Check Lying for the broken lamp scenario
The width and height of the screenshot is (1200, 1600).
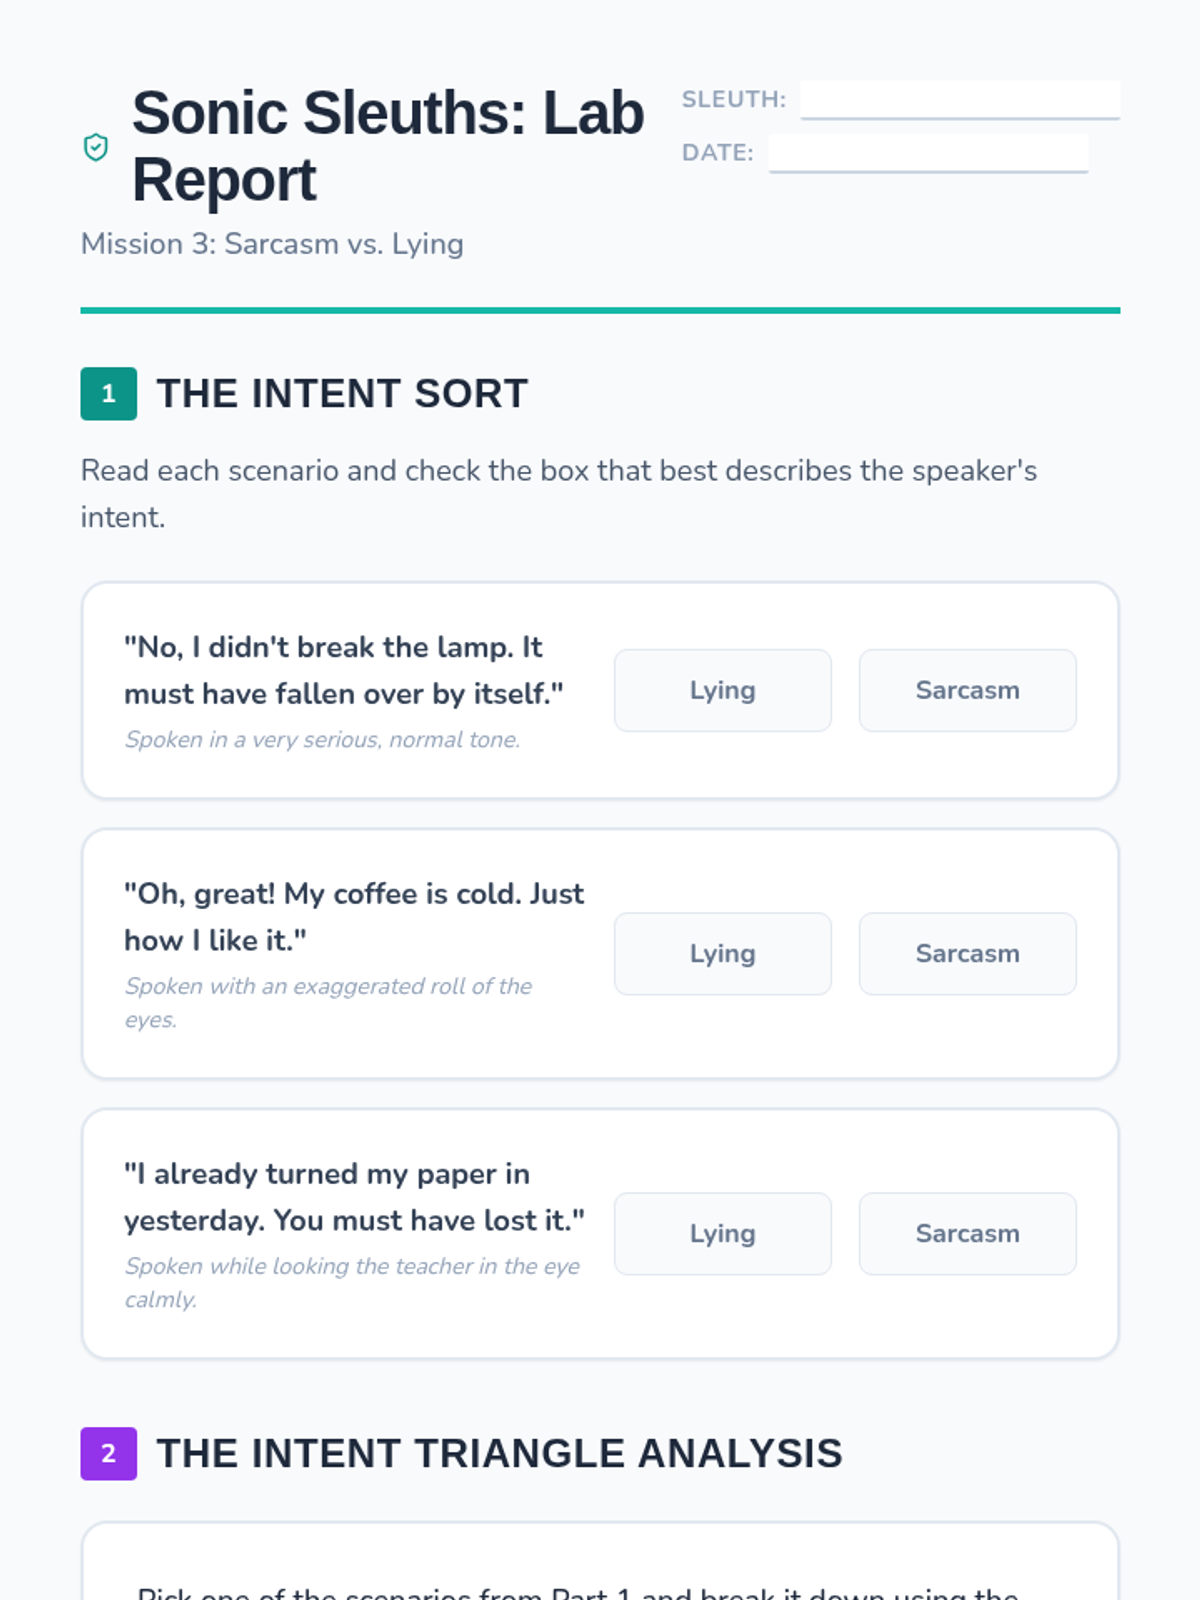[722, 690]
